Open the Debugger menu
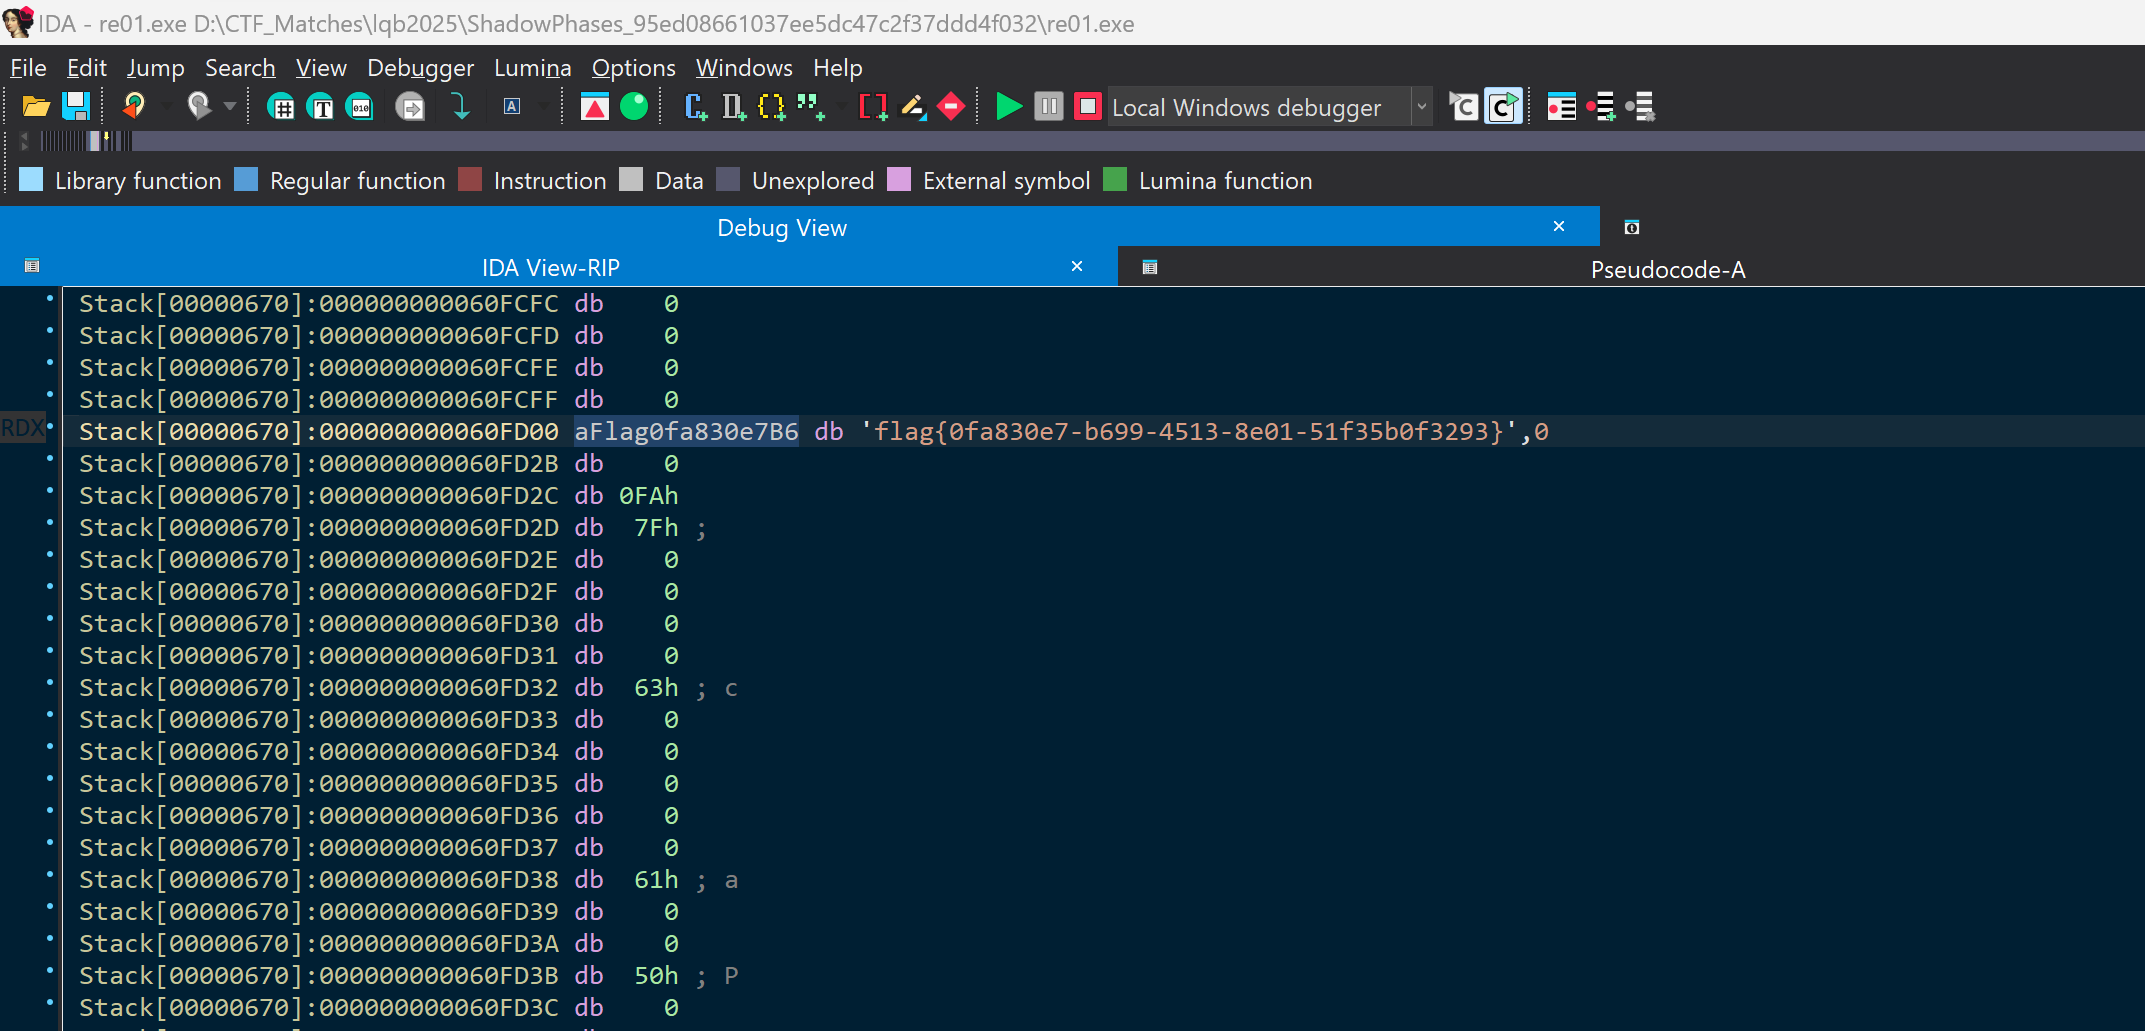Image resolution: width=2145 pixels, height=1031 pixels. tap(420, 68)
